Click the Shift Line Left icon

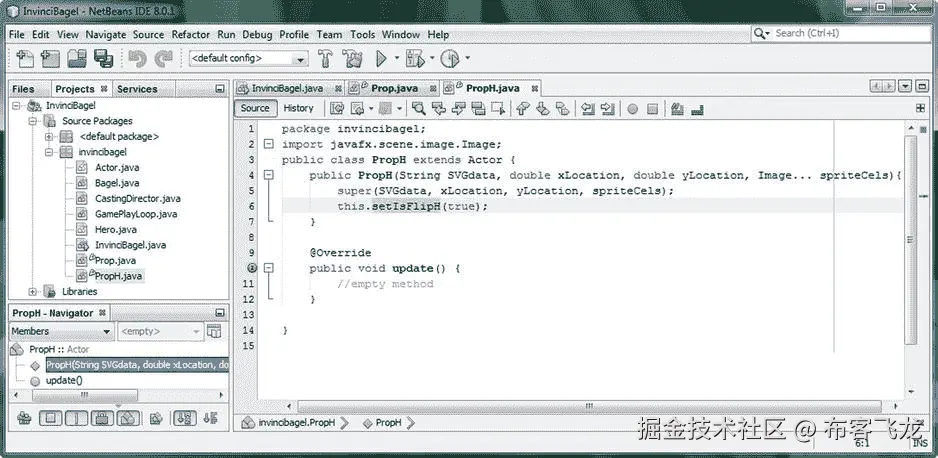pos(588,108)
